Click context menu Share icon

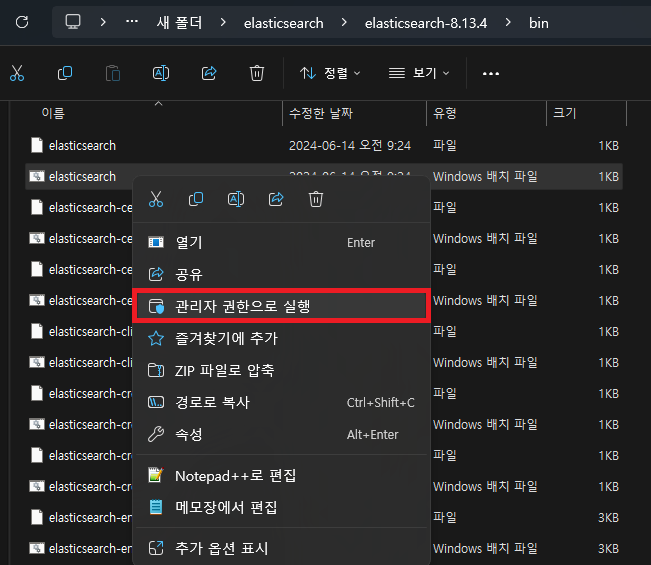276,199
